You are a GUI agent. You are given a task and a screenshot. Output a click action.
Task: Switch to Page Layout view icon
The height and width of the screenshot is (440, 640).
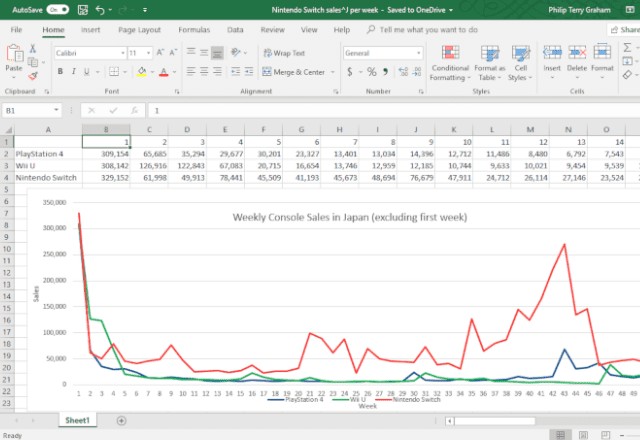click(584, 435)
